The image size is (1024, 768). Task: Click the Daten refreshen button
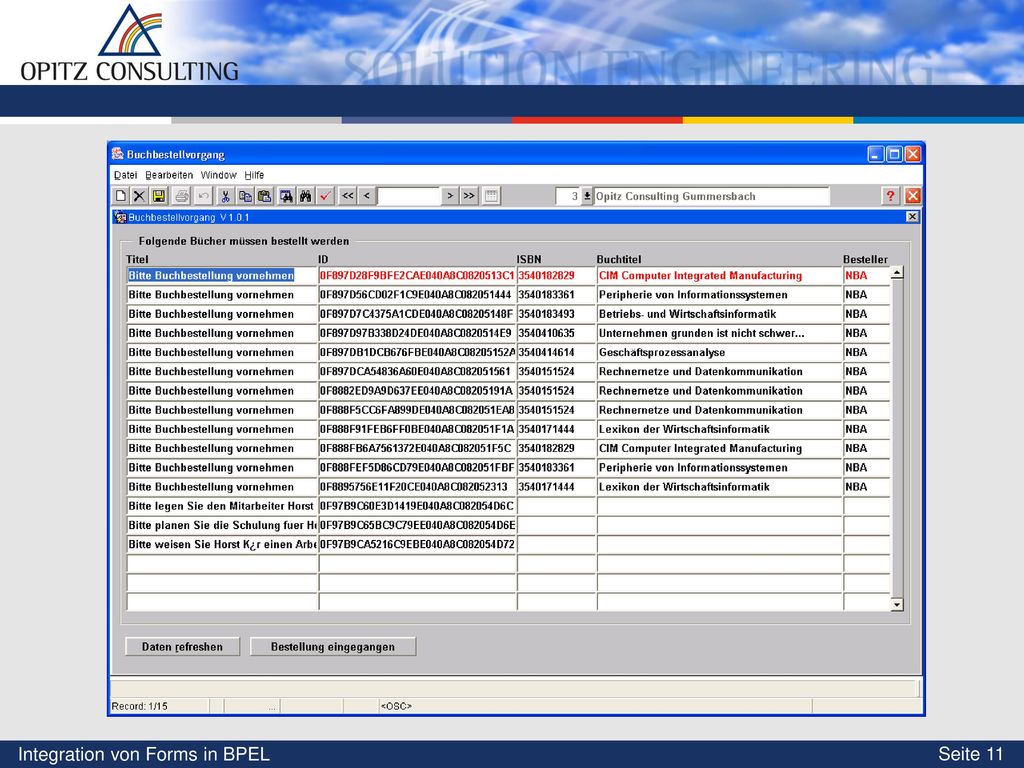(182, 647)
